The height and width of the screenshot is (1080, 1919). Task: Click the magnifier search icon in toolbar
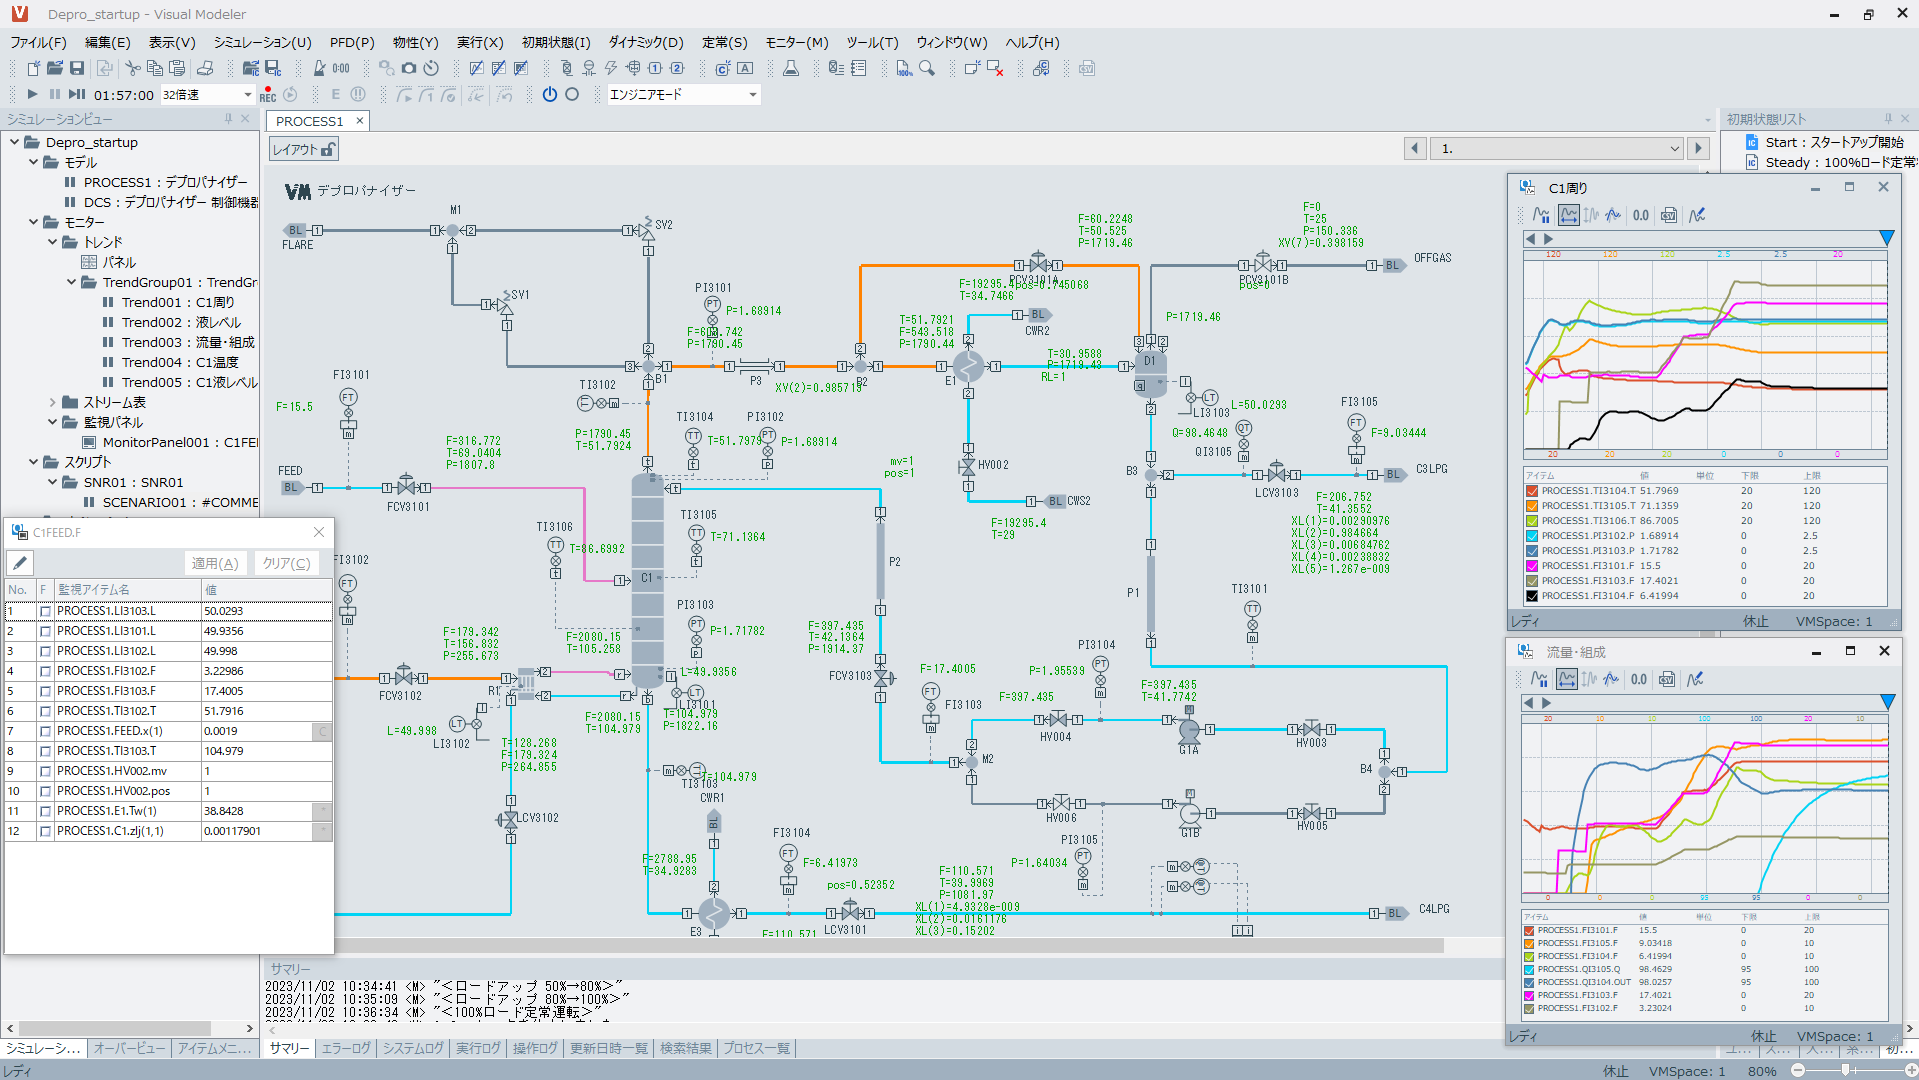(927, 68)
